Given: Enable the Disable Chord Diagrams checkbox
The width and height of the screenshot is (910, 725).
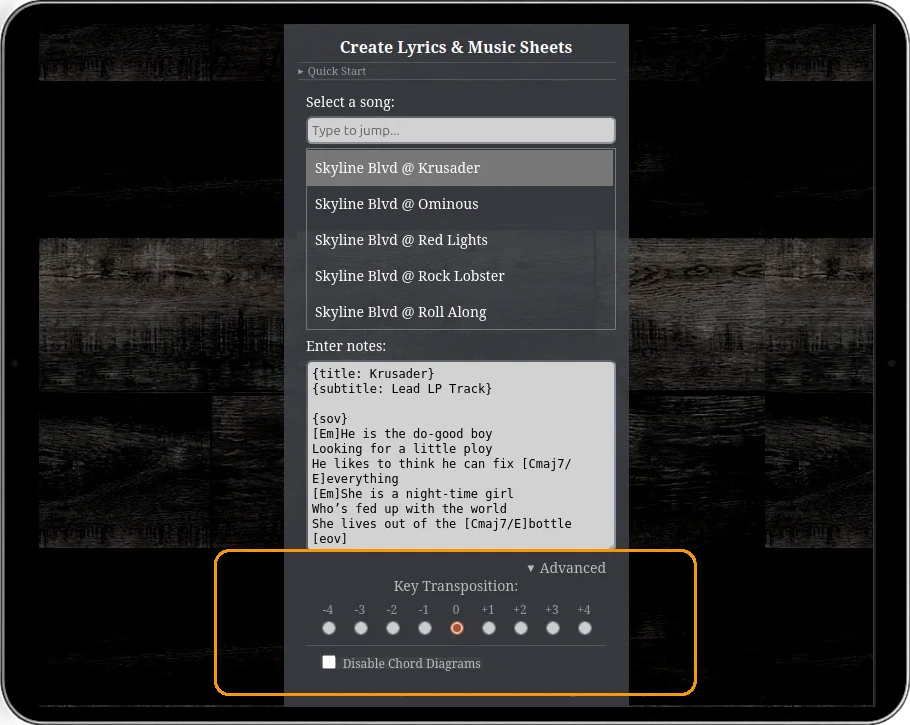Looking at the screenshot, I should [x=329, y=662].
